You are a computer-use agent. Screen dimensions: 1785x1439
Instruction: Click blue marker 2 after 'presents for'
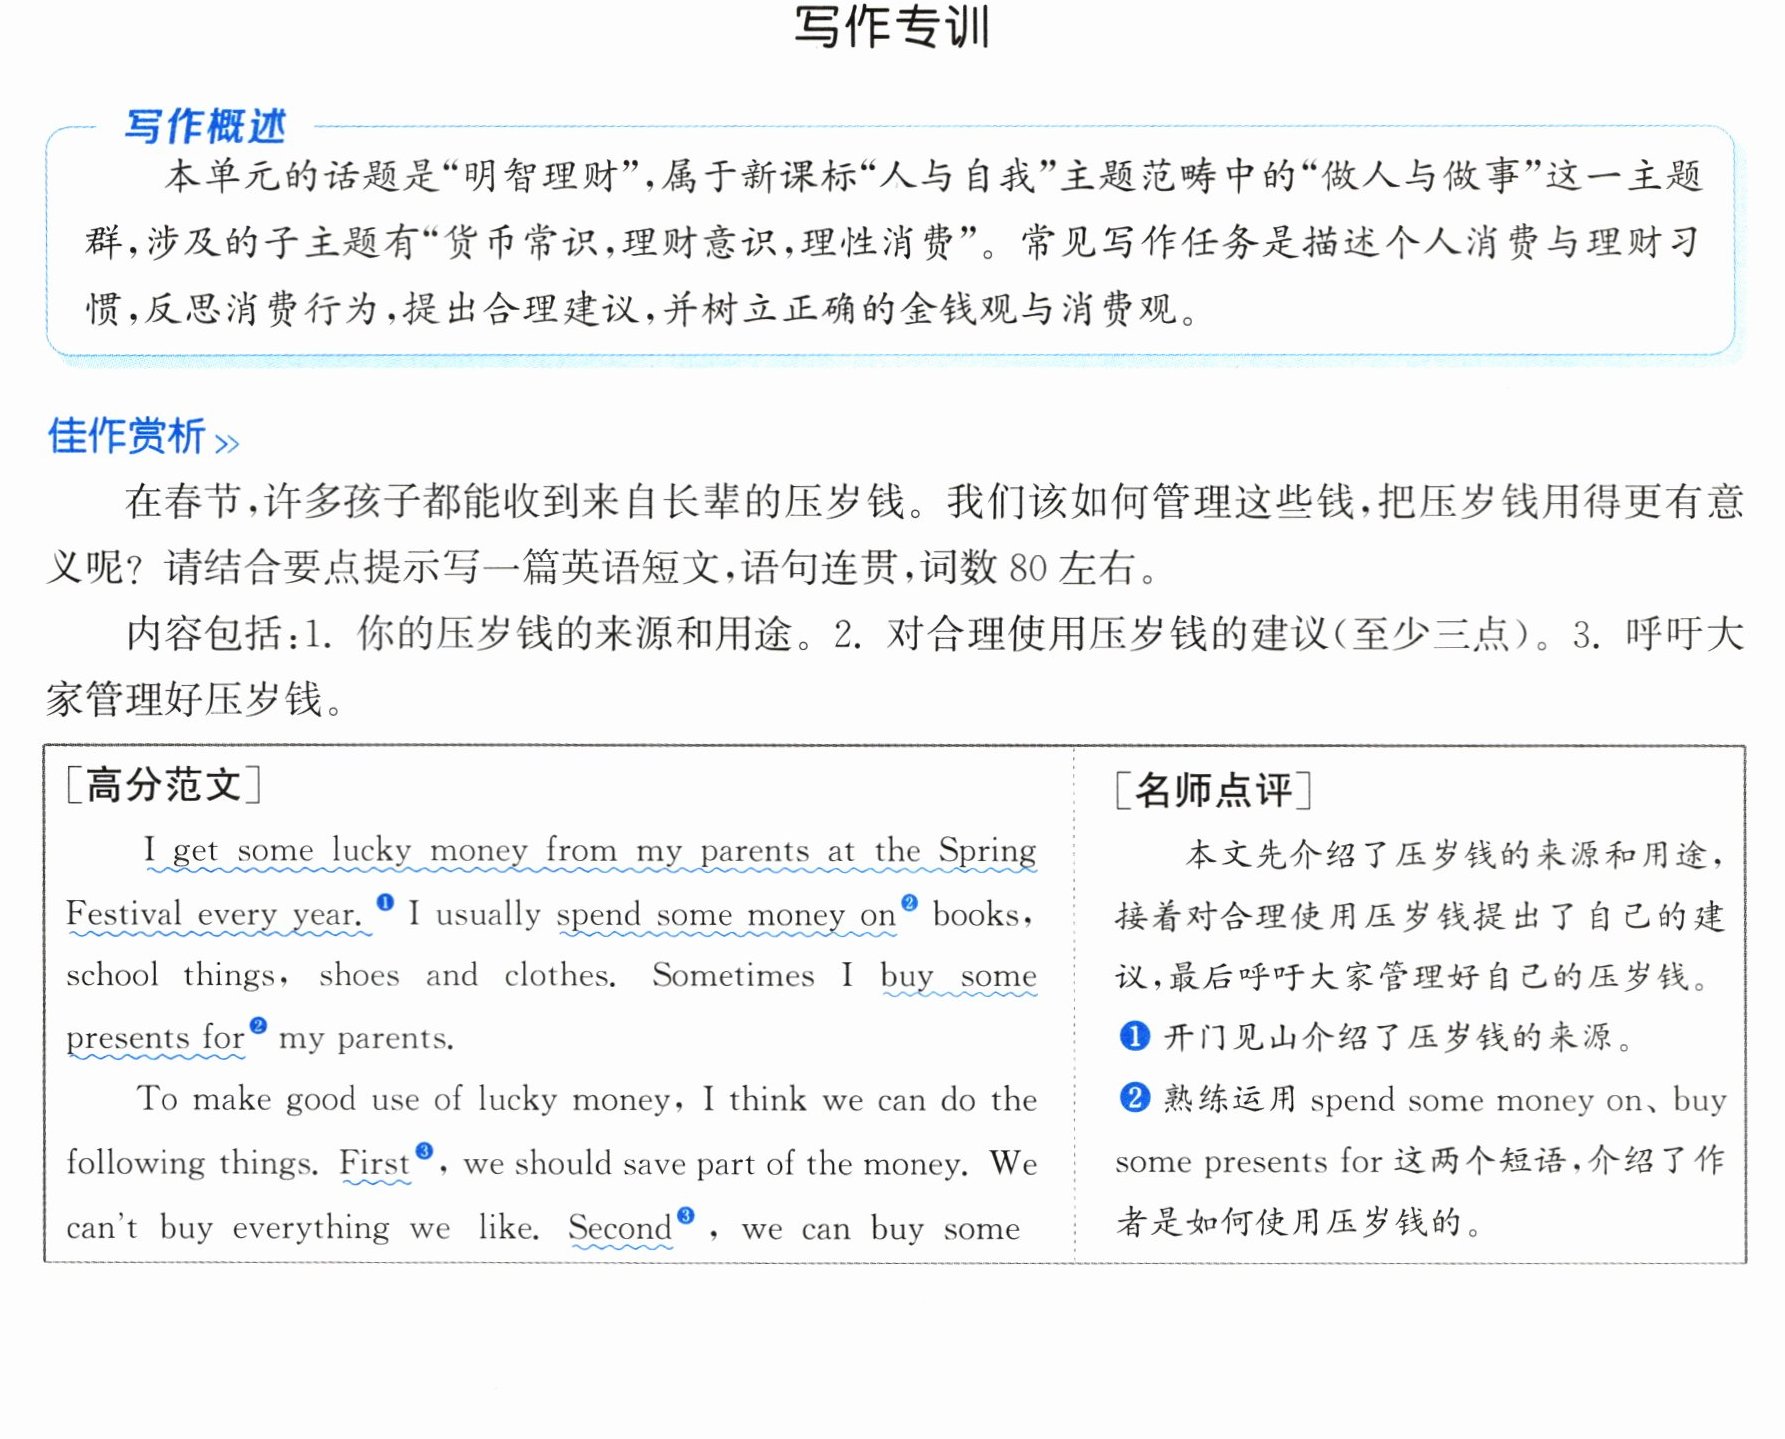(258, 1026)
